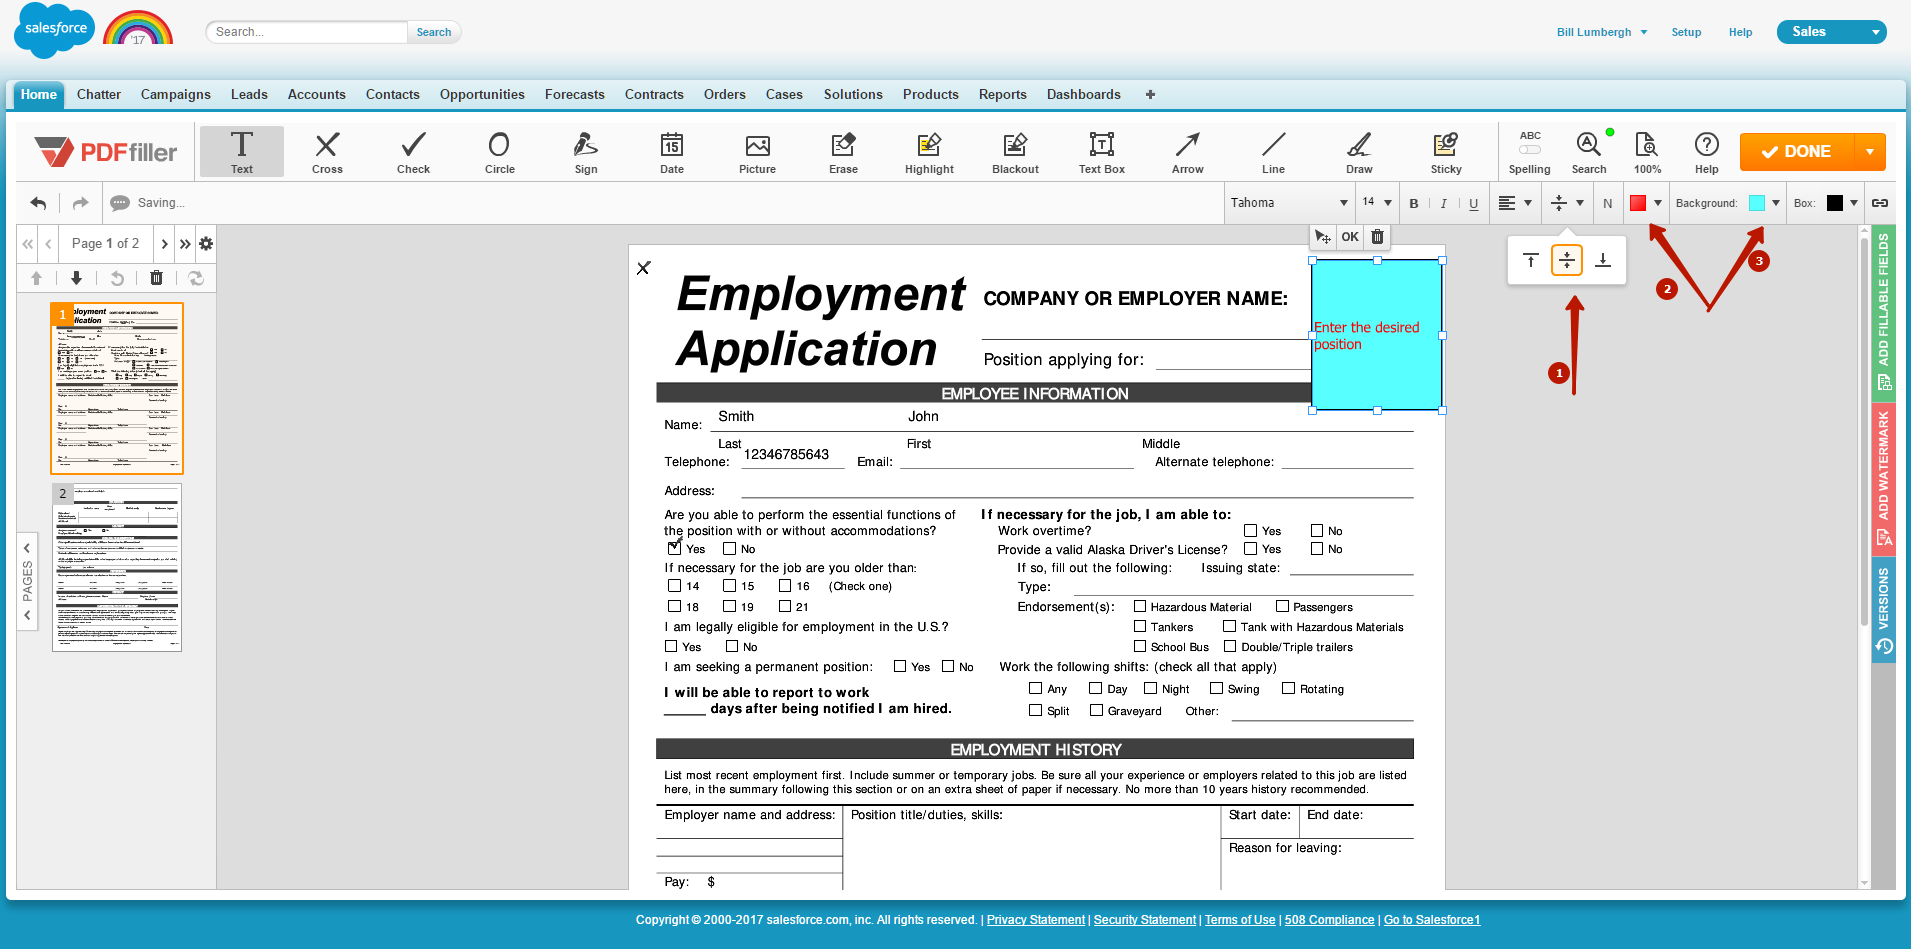Confirm text box with OK button
1911x949 pixels.
coord(1350,237)
